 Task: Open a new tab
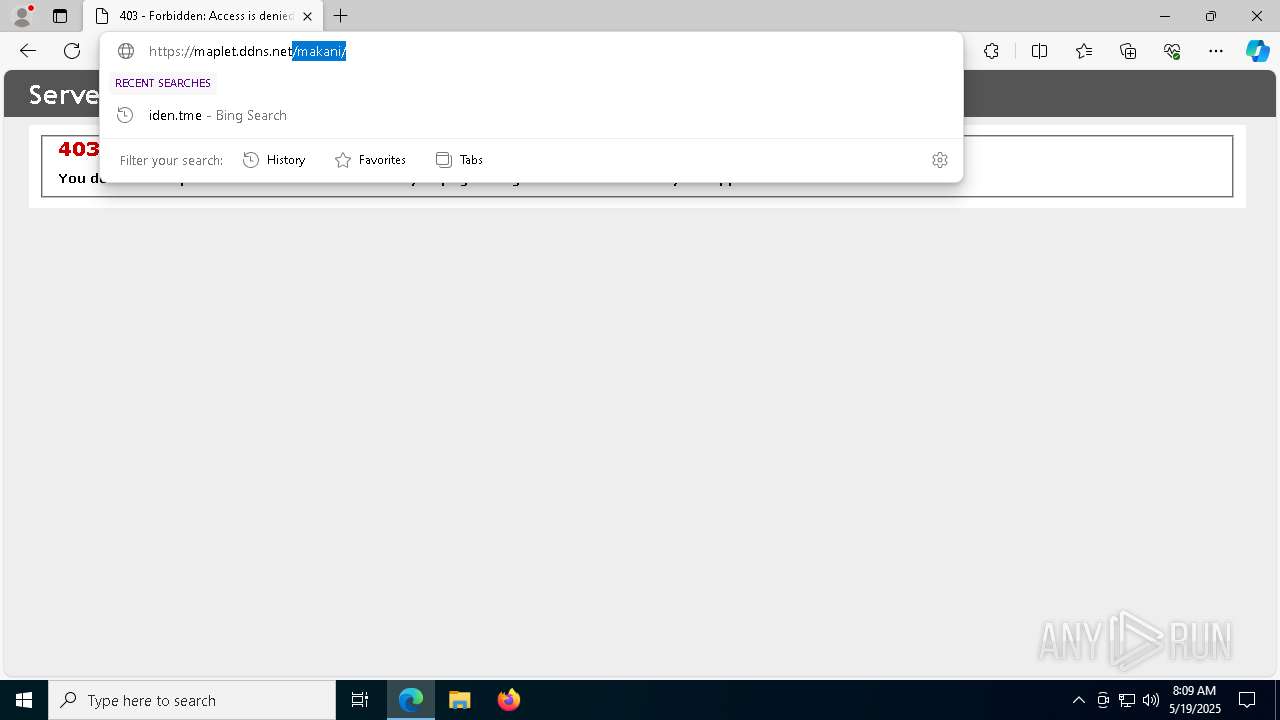[x=341, y=16]
